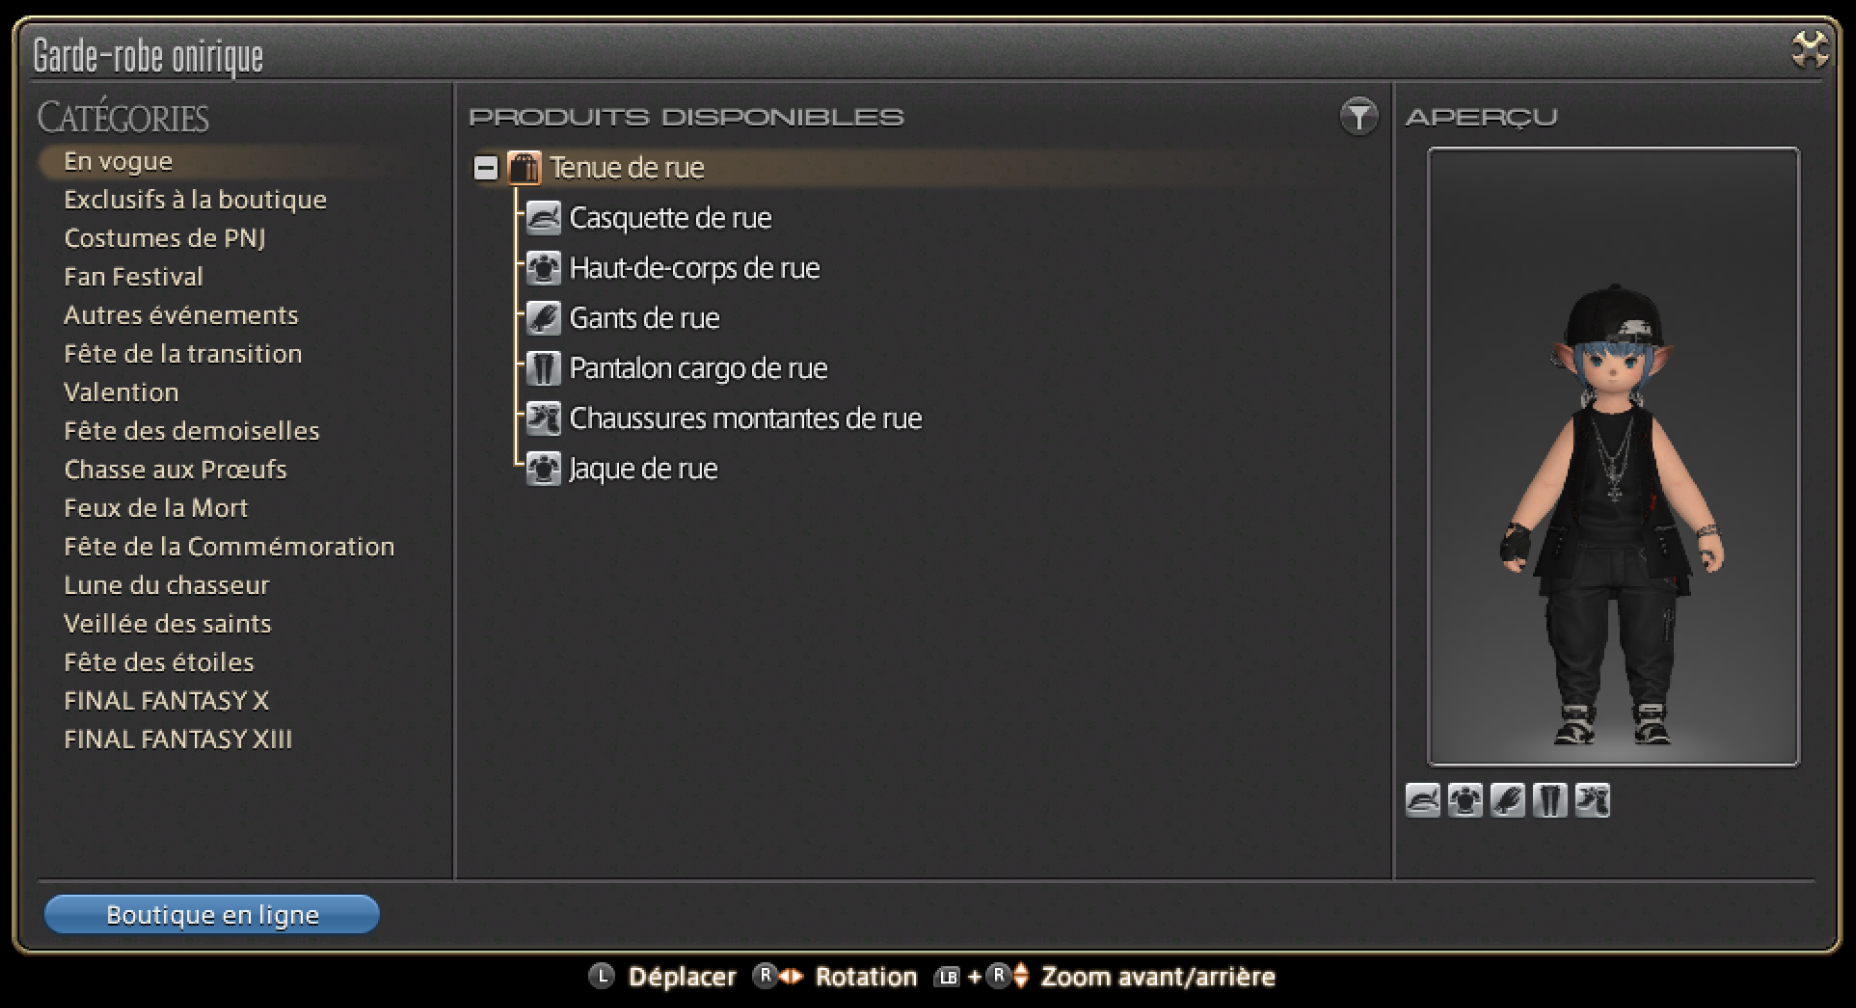Click the Boutique en ligne button
This screenshot has width=1856, height=1008.
212,914
